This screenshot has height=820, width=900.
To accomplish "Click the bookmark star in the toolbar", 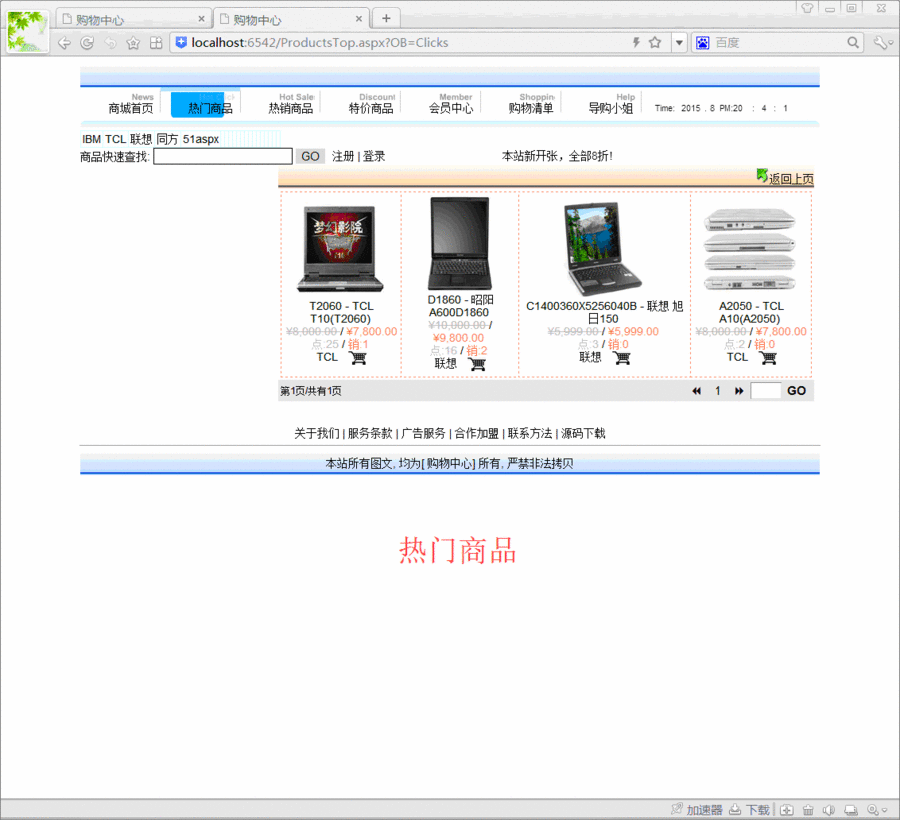I will (x=134, y=43).
